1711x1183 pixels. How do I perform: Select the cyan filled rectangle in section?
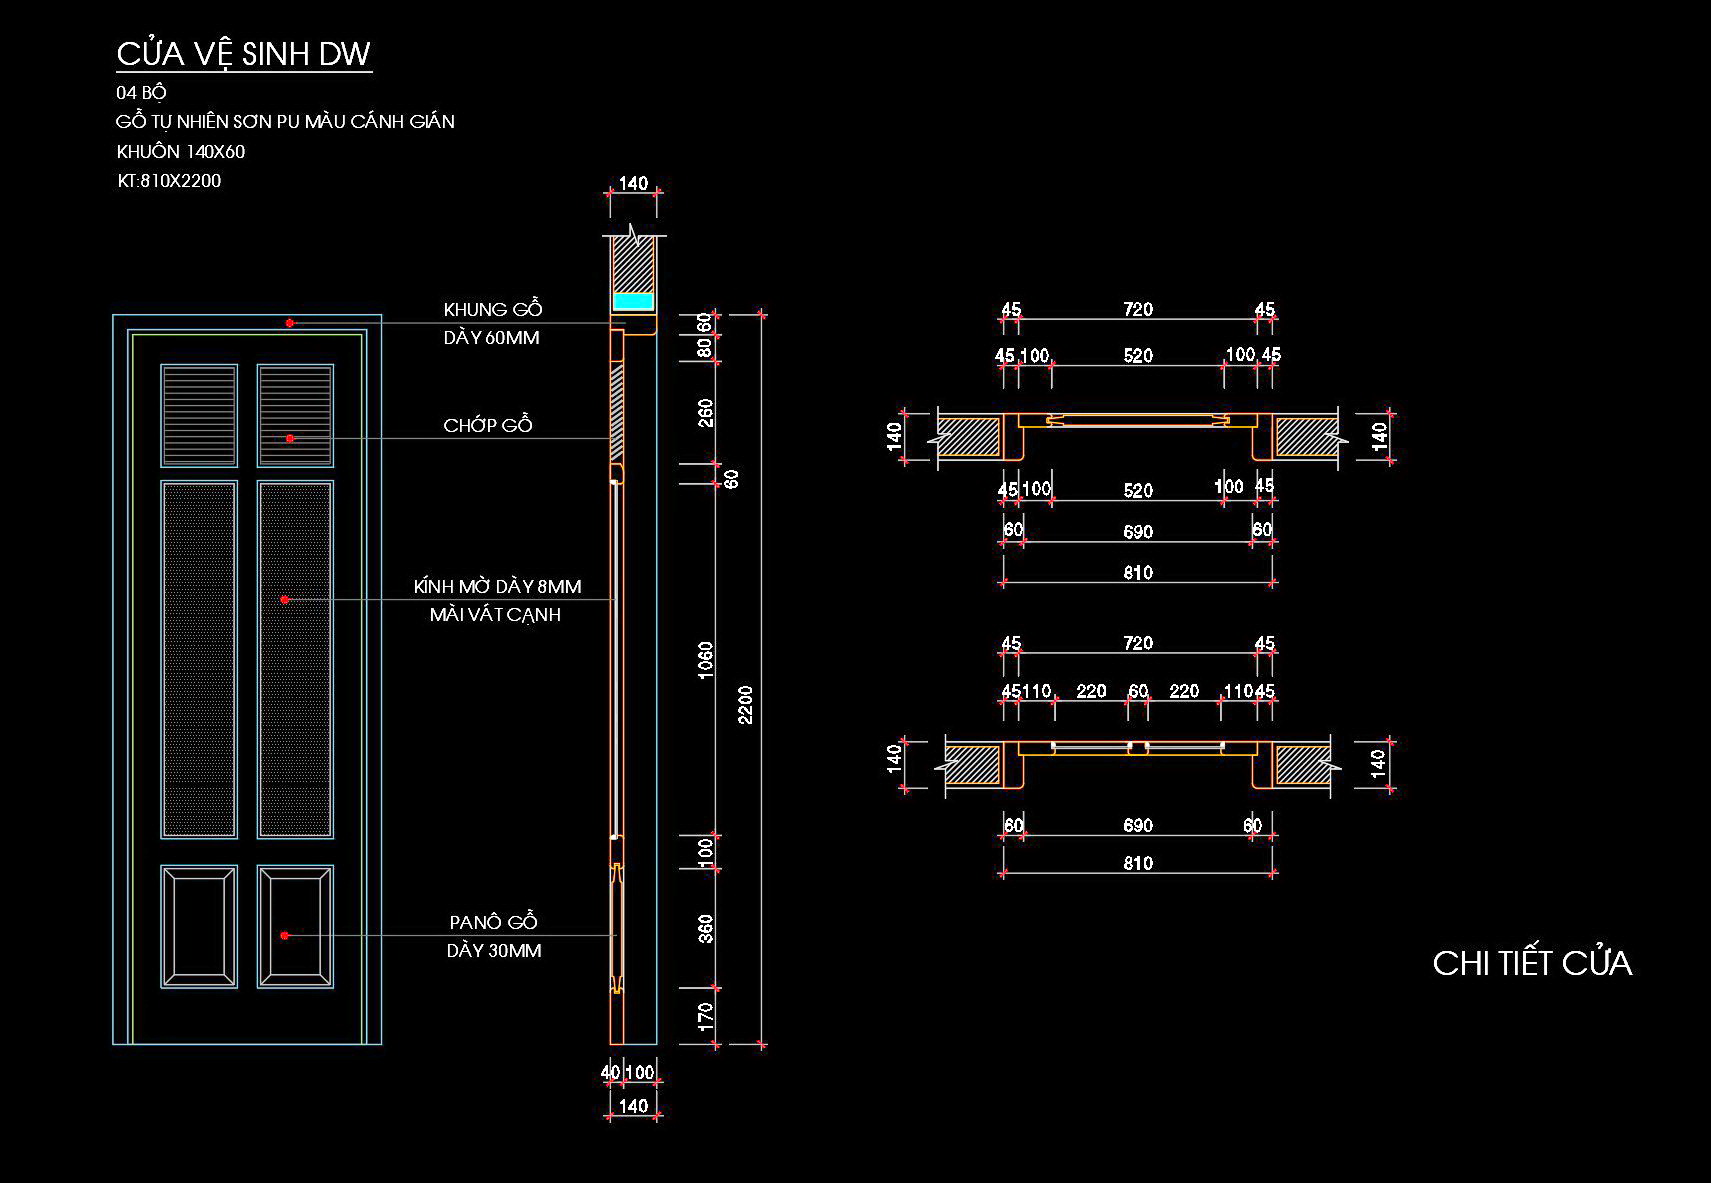pyautogui.click(x=633, y=301)
